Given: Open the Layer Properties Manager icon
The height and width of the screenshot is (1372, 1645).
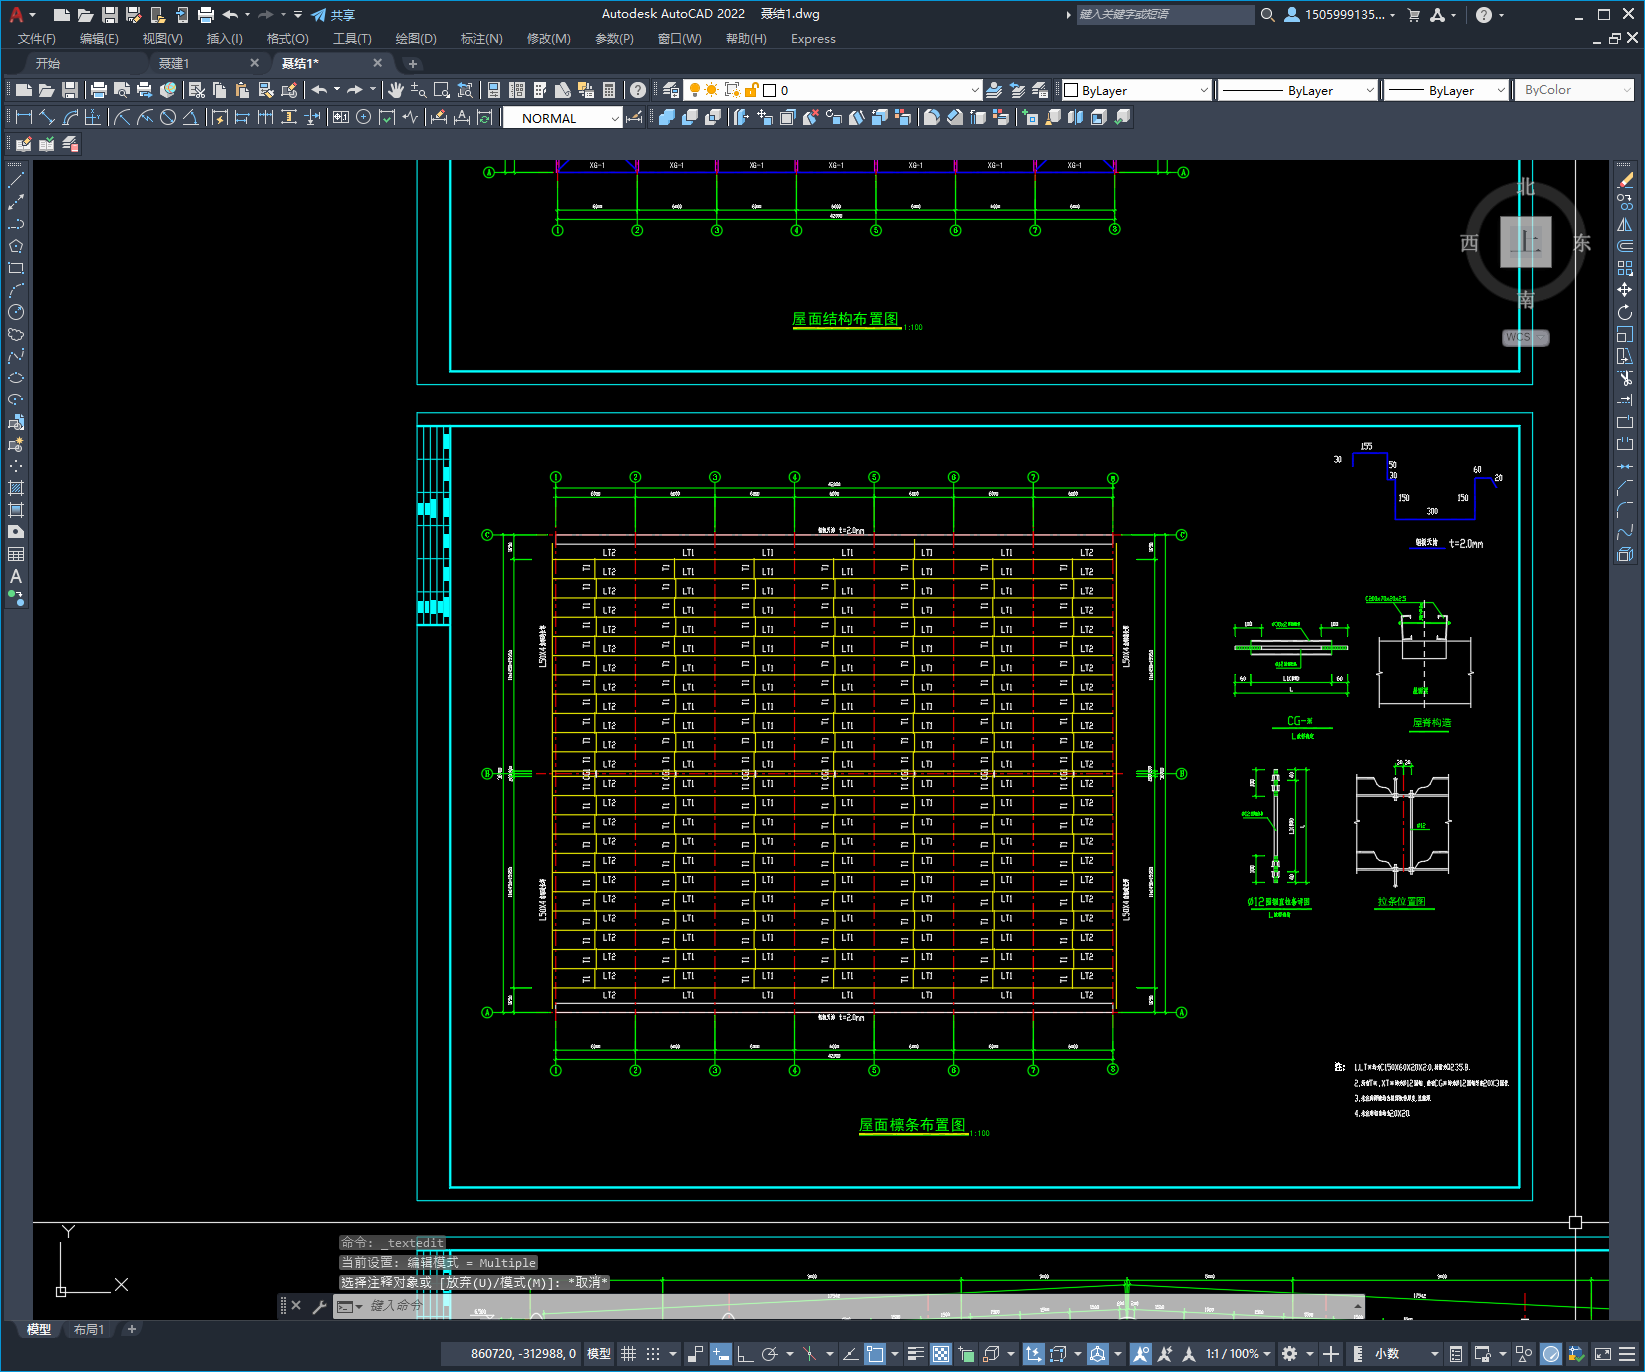Looking at the screenshot, I should click(x=671, y=90).
